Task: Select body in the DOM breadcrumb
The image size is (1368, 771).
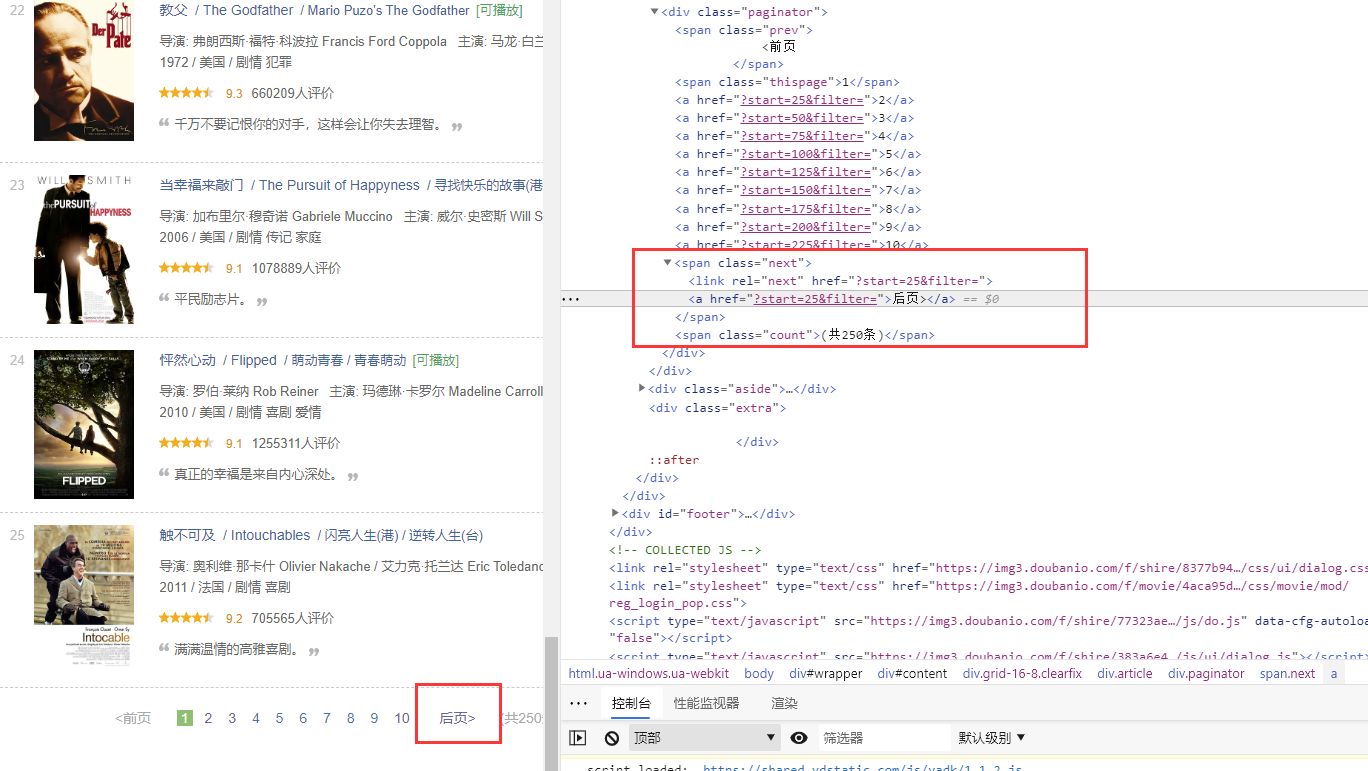Action: pos(759,673)
